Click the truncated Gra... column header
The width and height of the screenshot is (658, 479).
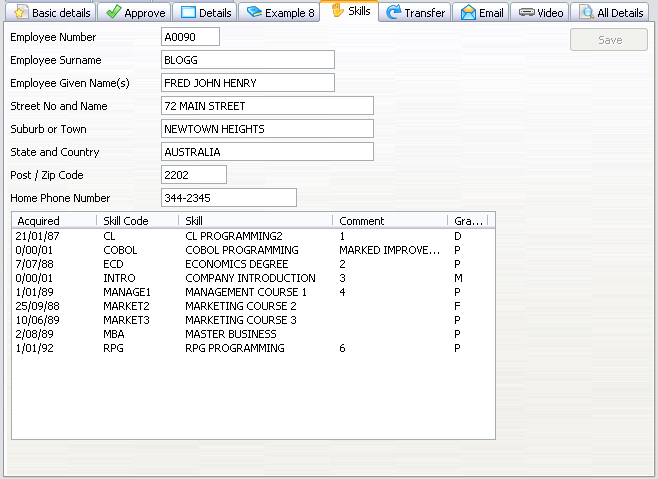(x=468, y=221)
